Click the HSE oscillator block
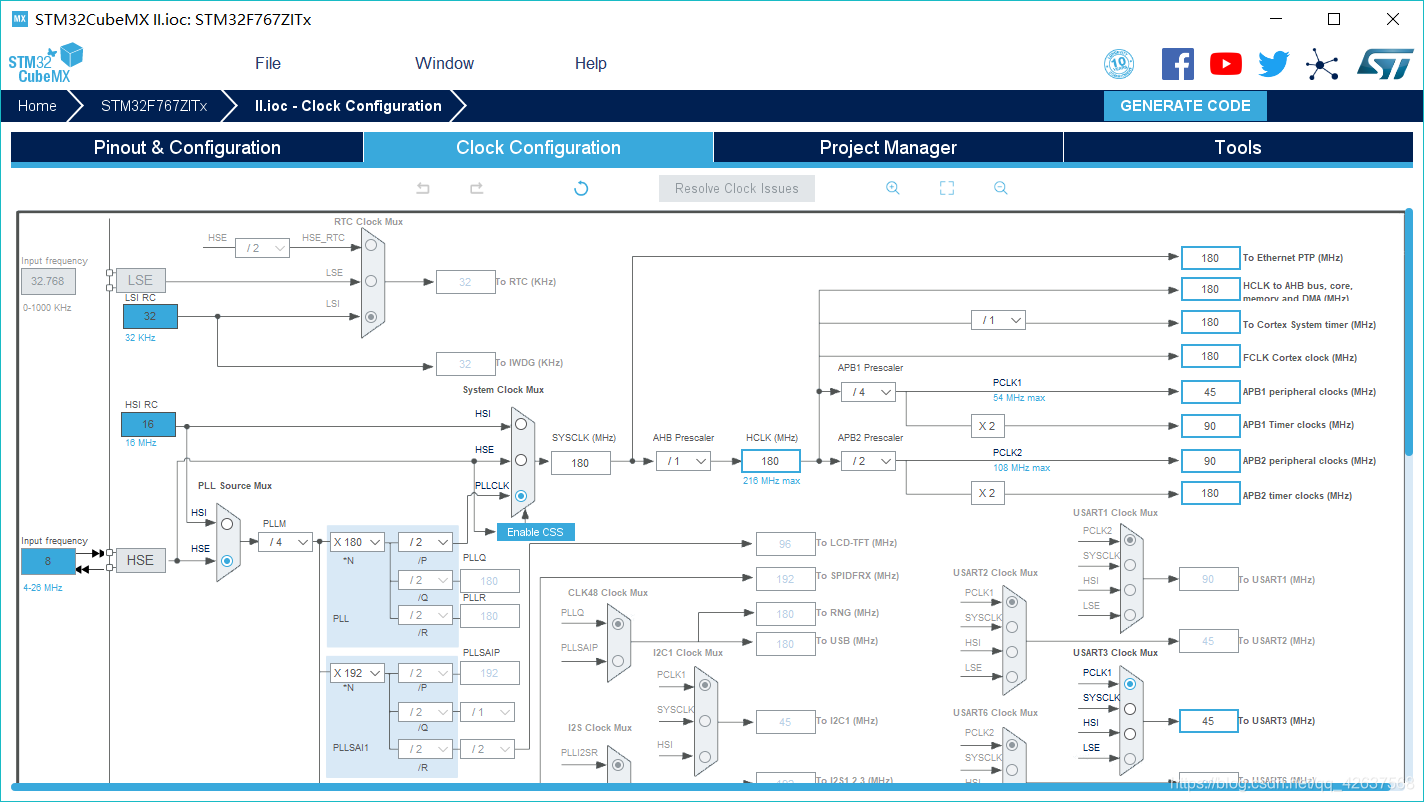 (141, 560)
